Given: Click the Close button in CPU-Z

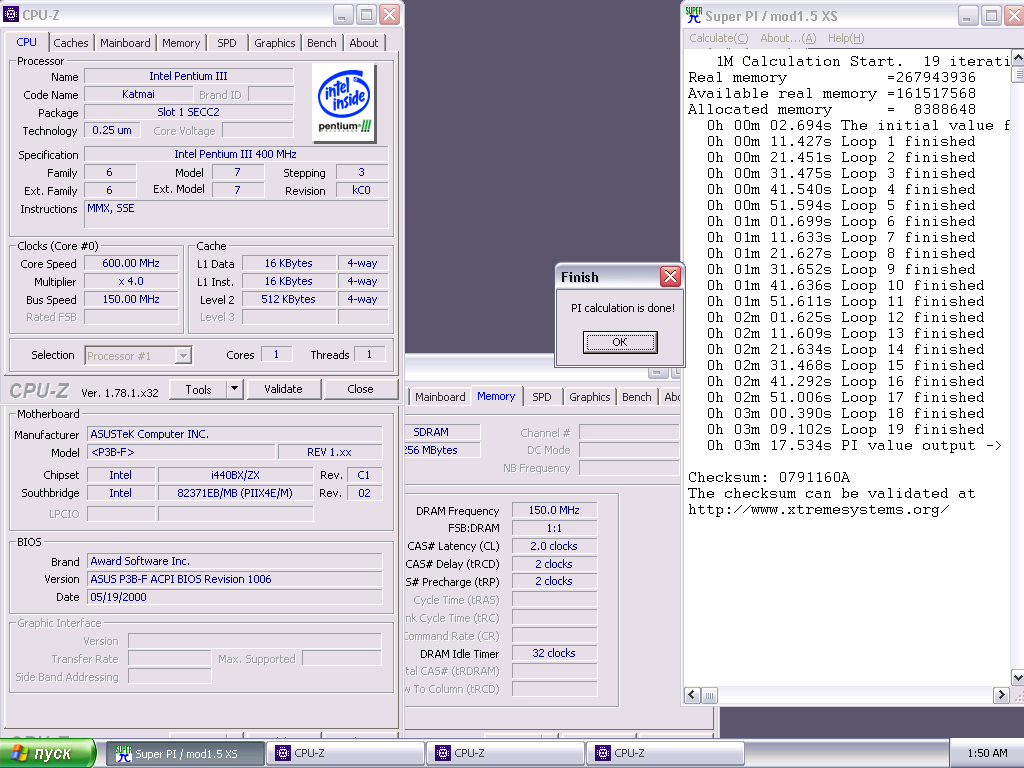Looking at the screenshot, I should coord(360,389).
